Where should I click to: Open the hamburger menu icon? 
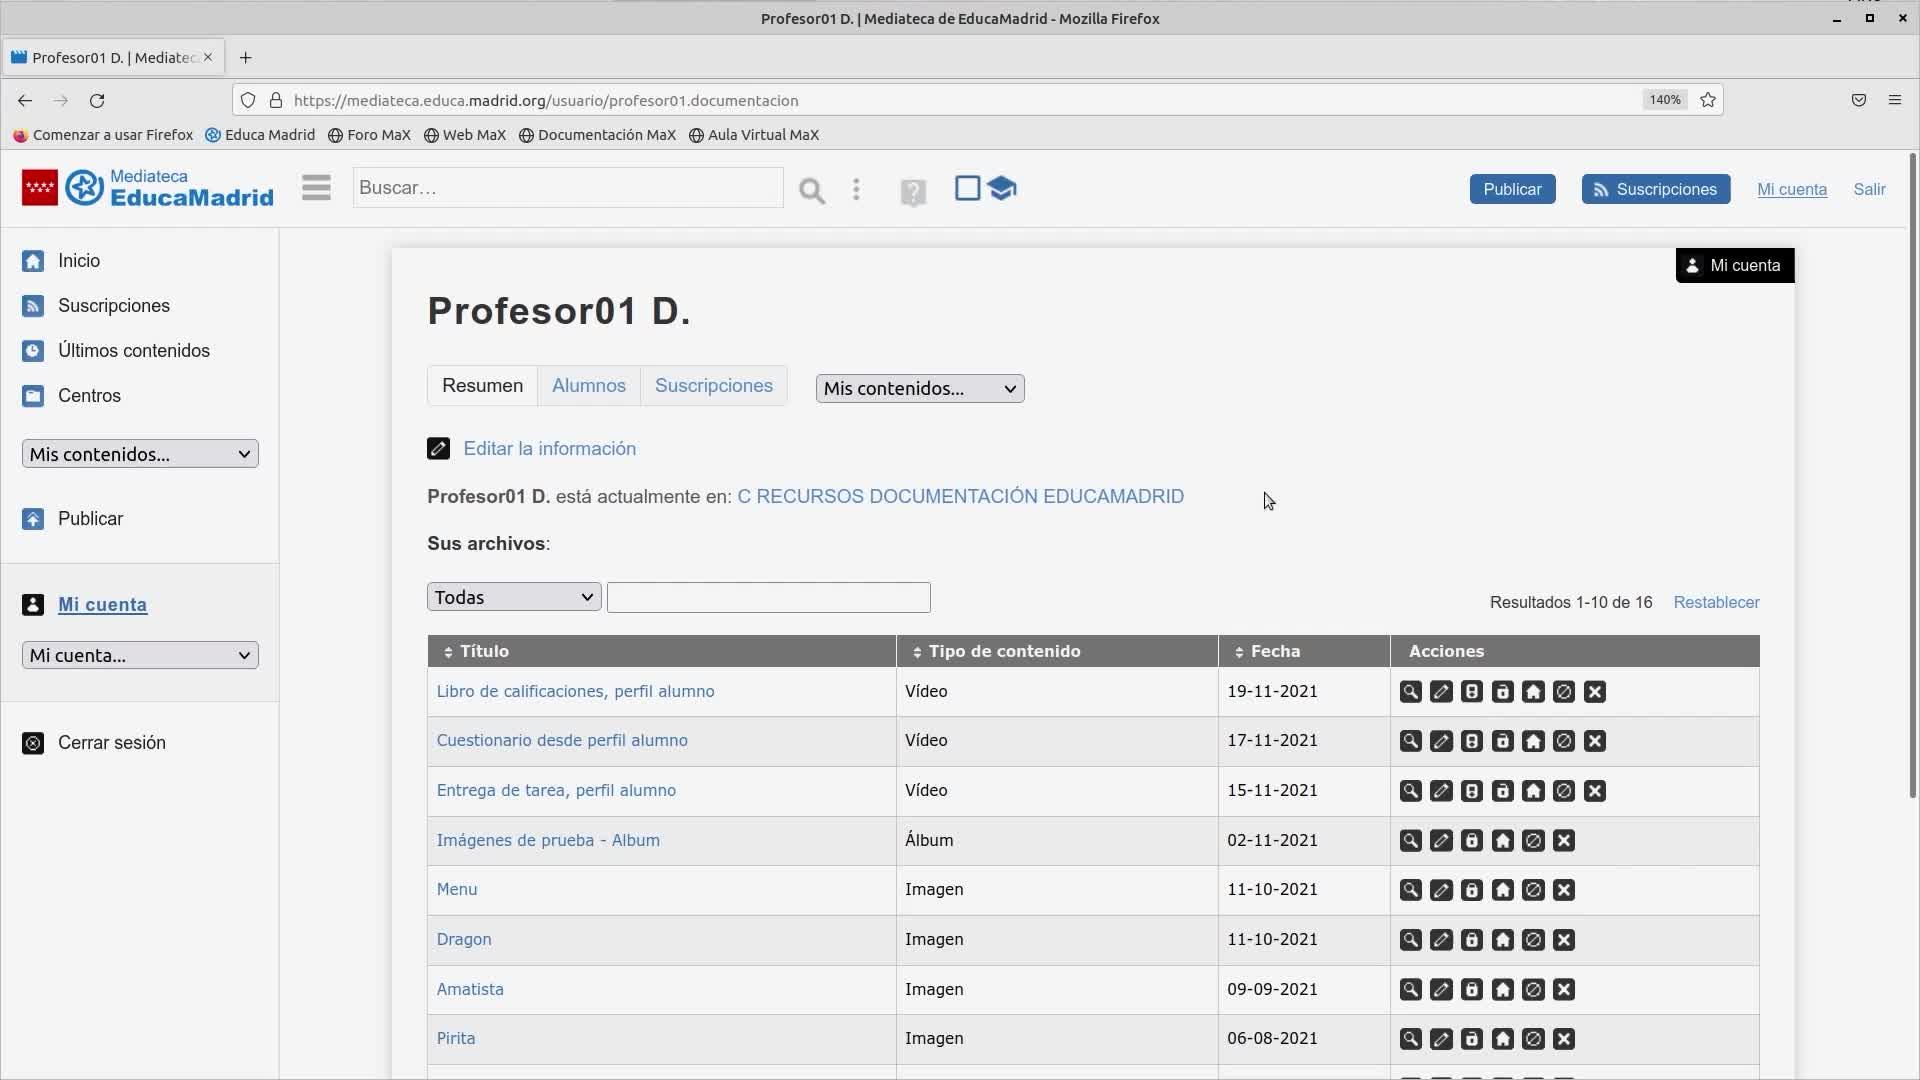pyautogui.click(x=316, y=188)
